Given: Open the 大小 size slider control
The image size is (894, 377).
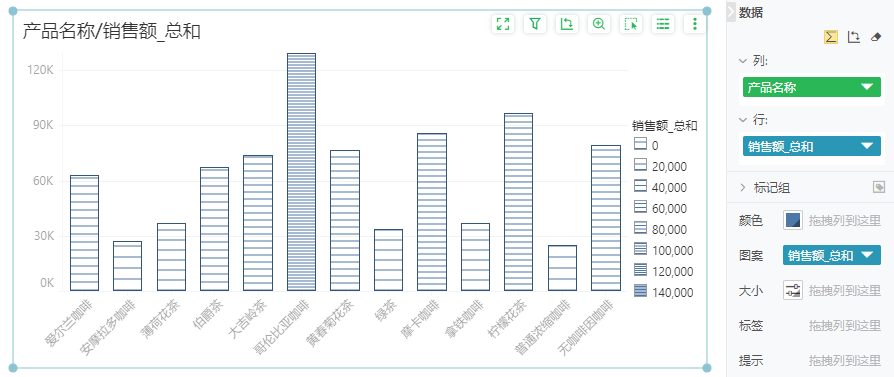Looking at the screenshot, I should 793,291.
